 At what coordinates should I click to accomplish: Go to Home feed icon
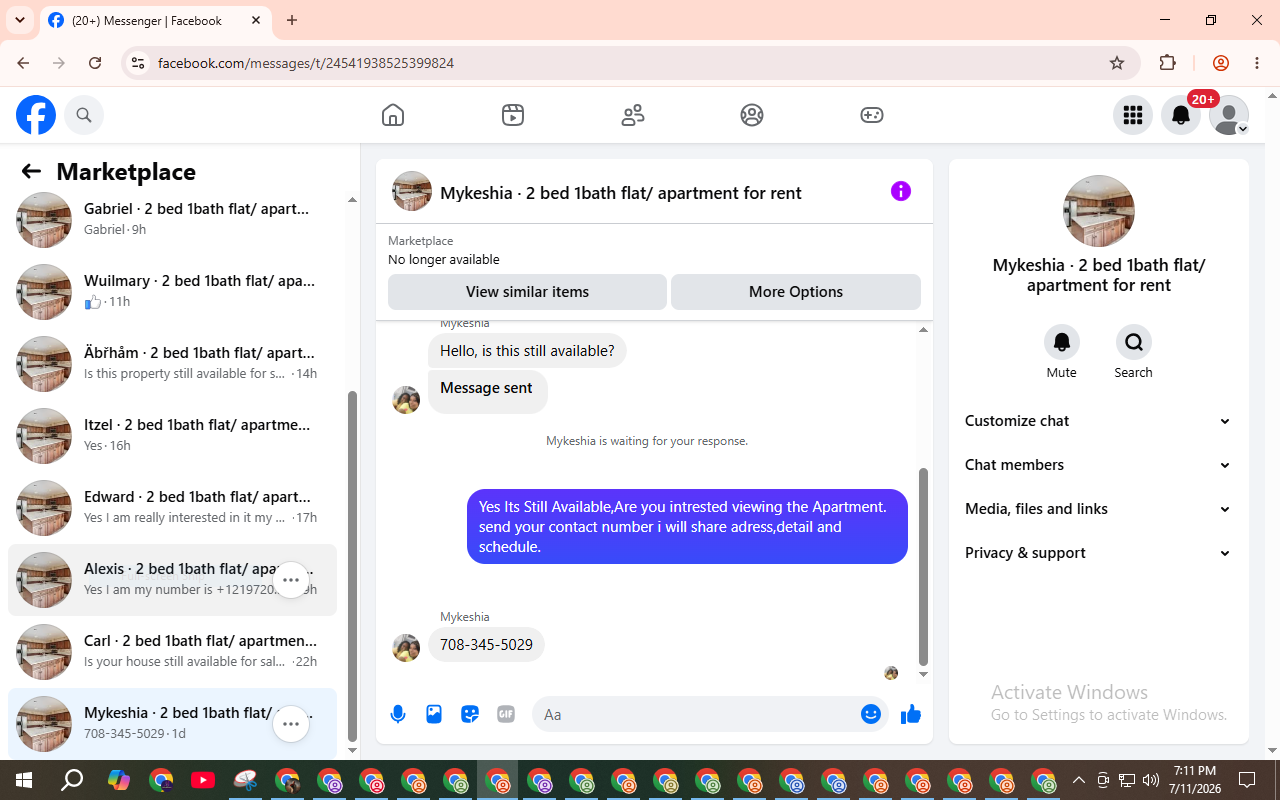tap(393, 115)
